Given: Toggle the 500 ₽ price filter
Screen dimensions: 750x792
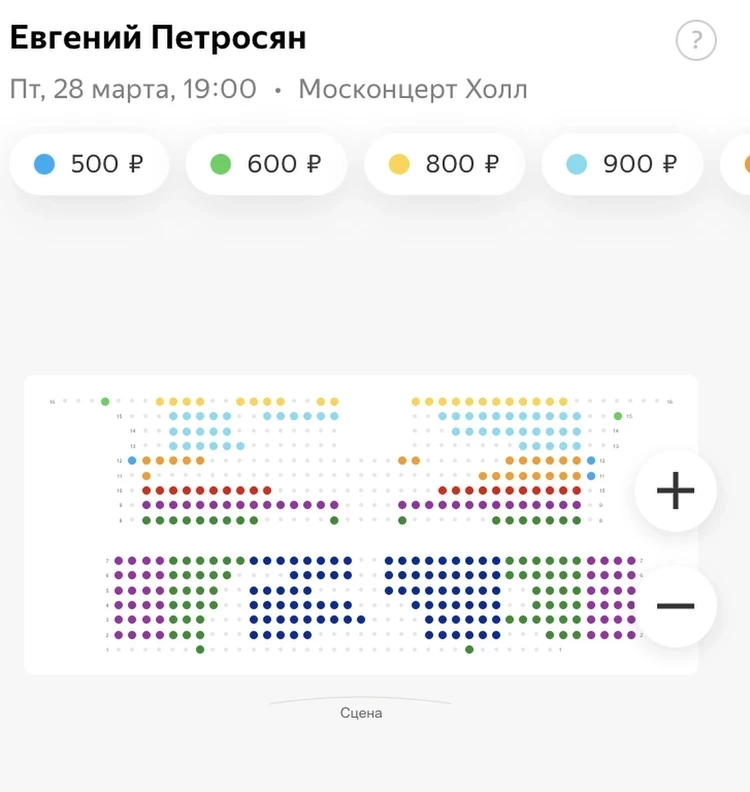Looking at the screenshot, I should pos(89,164).
